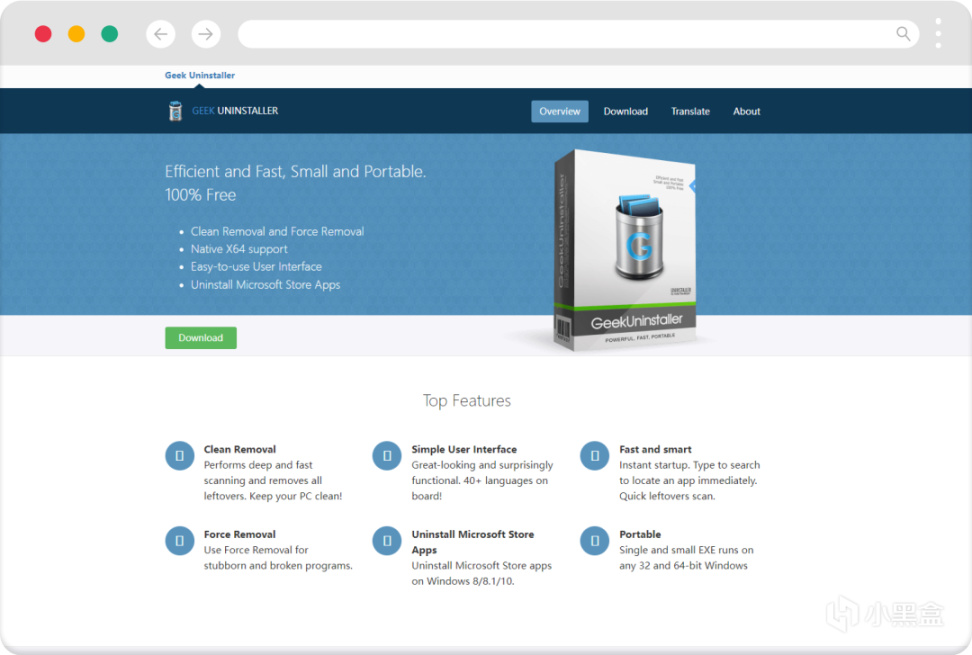Click the 'Portable' feature title
The image size is (972, 655).
(640, 534)
